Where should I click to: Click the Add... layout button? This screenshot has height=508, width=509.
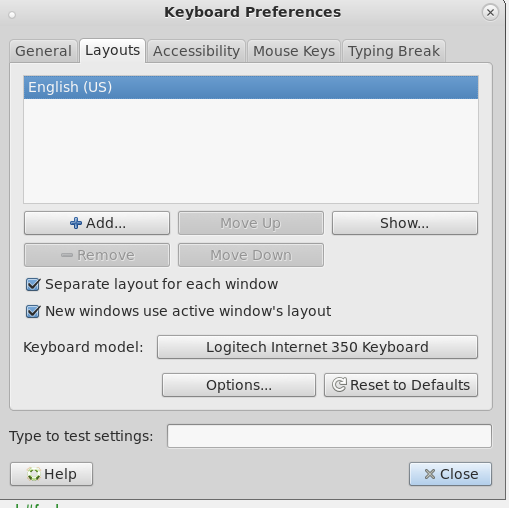point(97,223)
